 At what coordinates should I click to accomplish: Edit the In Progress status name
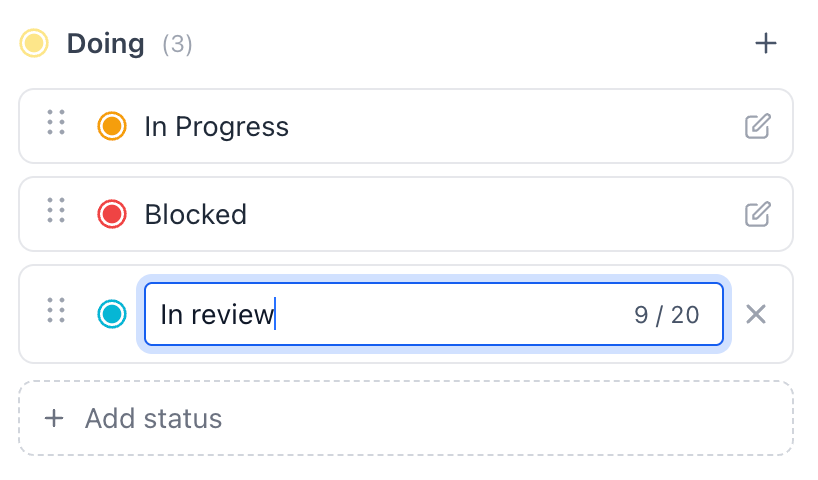(757, 126)
